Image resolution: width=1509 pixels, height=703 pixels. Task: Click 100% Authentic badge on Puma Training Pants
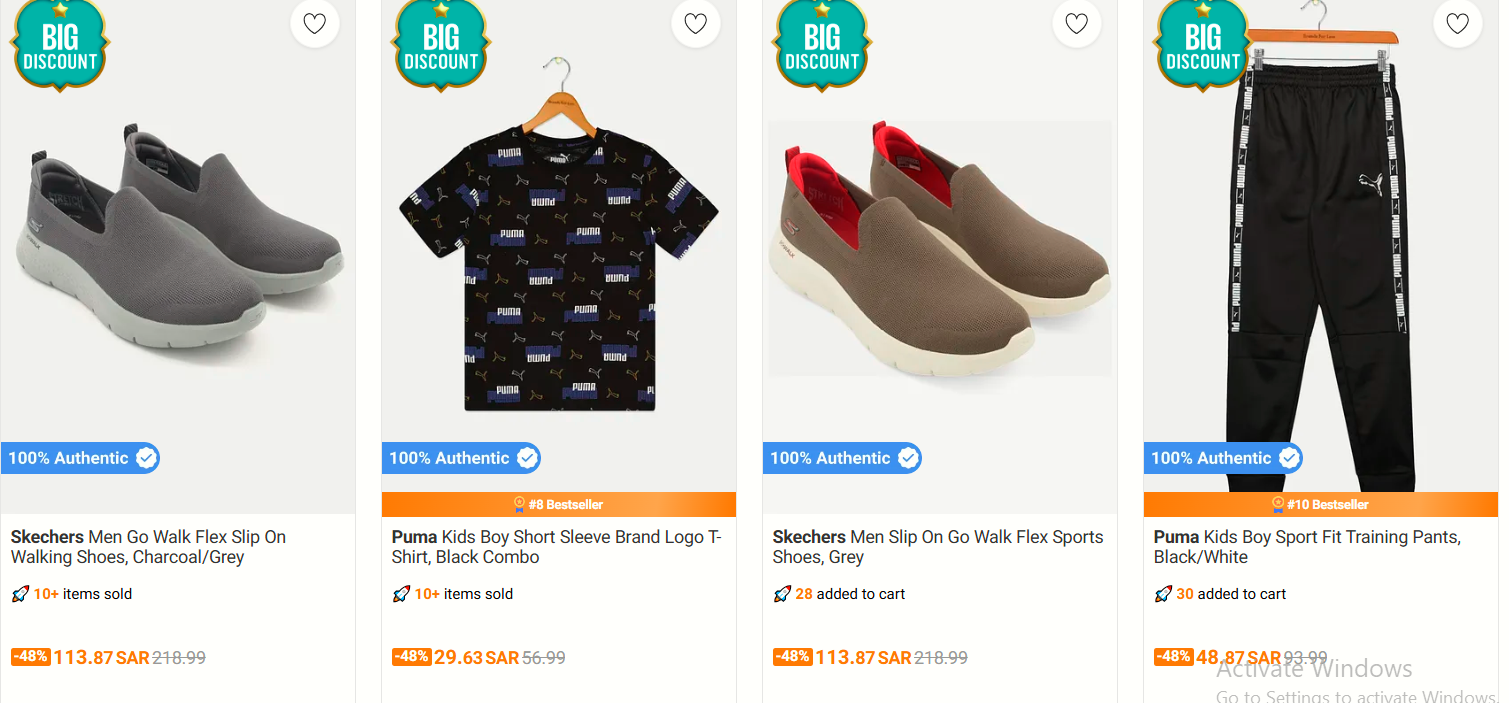pos(1223,458)
